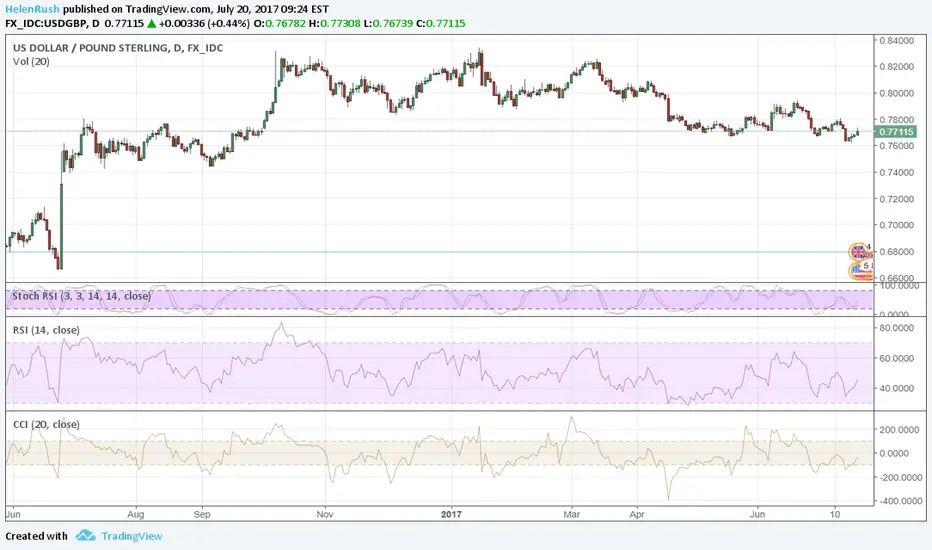Click the 80.0000 RSI axis label
The height and width of the screenshot is (550, 932).
896,328
